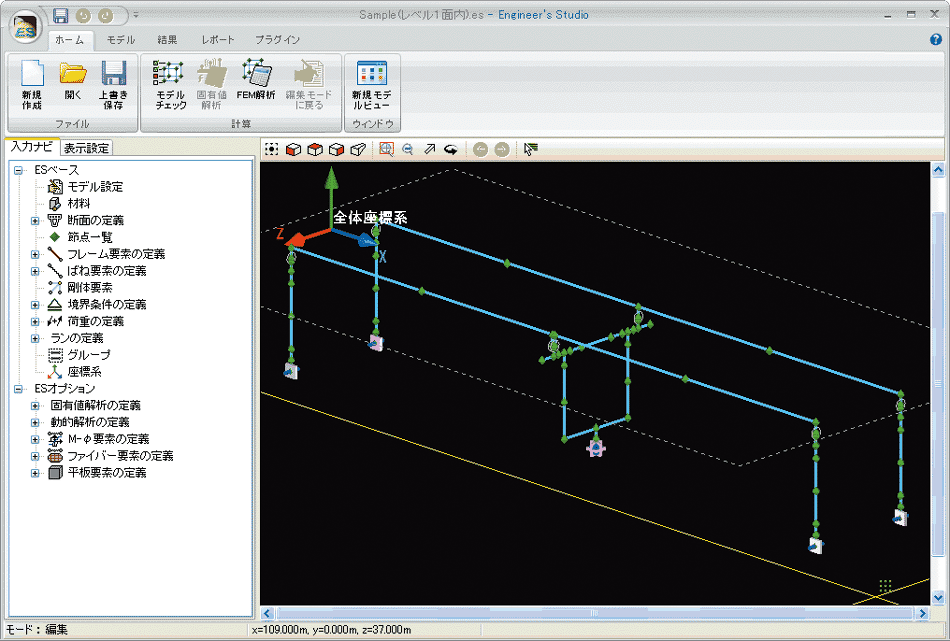Select the 入力ナビ panel tab
The height and width of the screenshot is (641, 950).
coord(32,147)
